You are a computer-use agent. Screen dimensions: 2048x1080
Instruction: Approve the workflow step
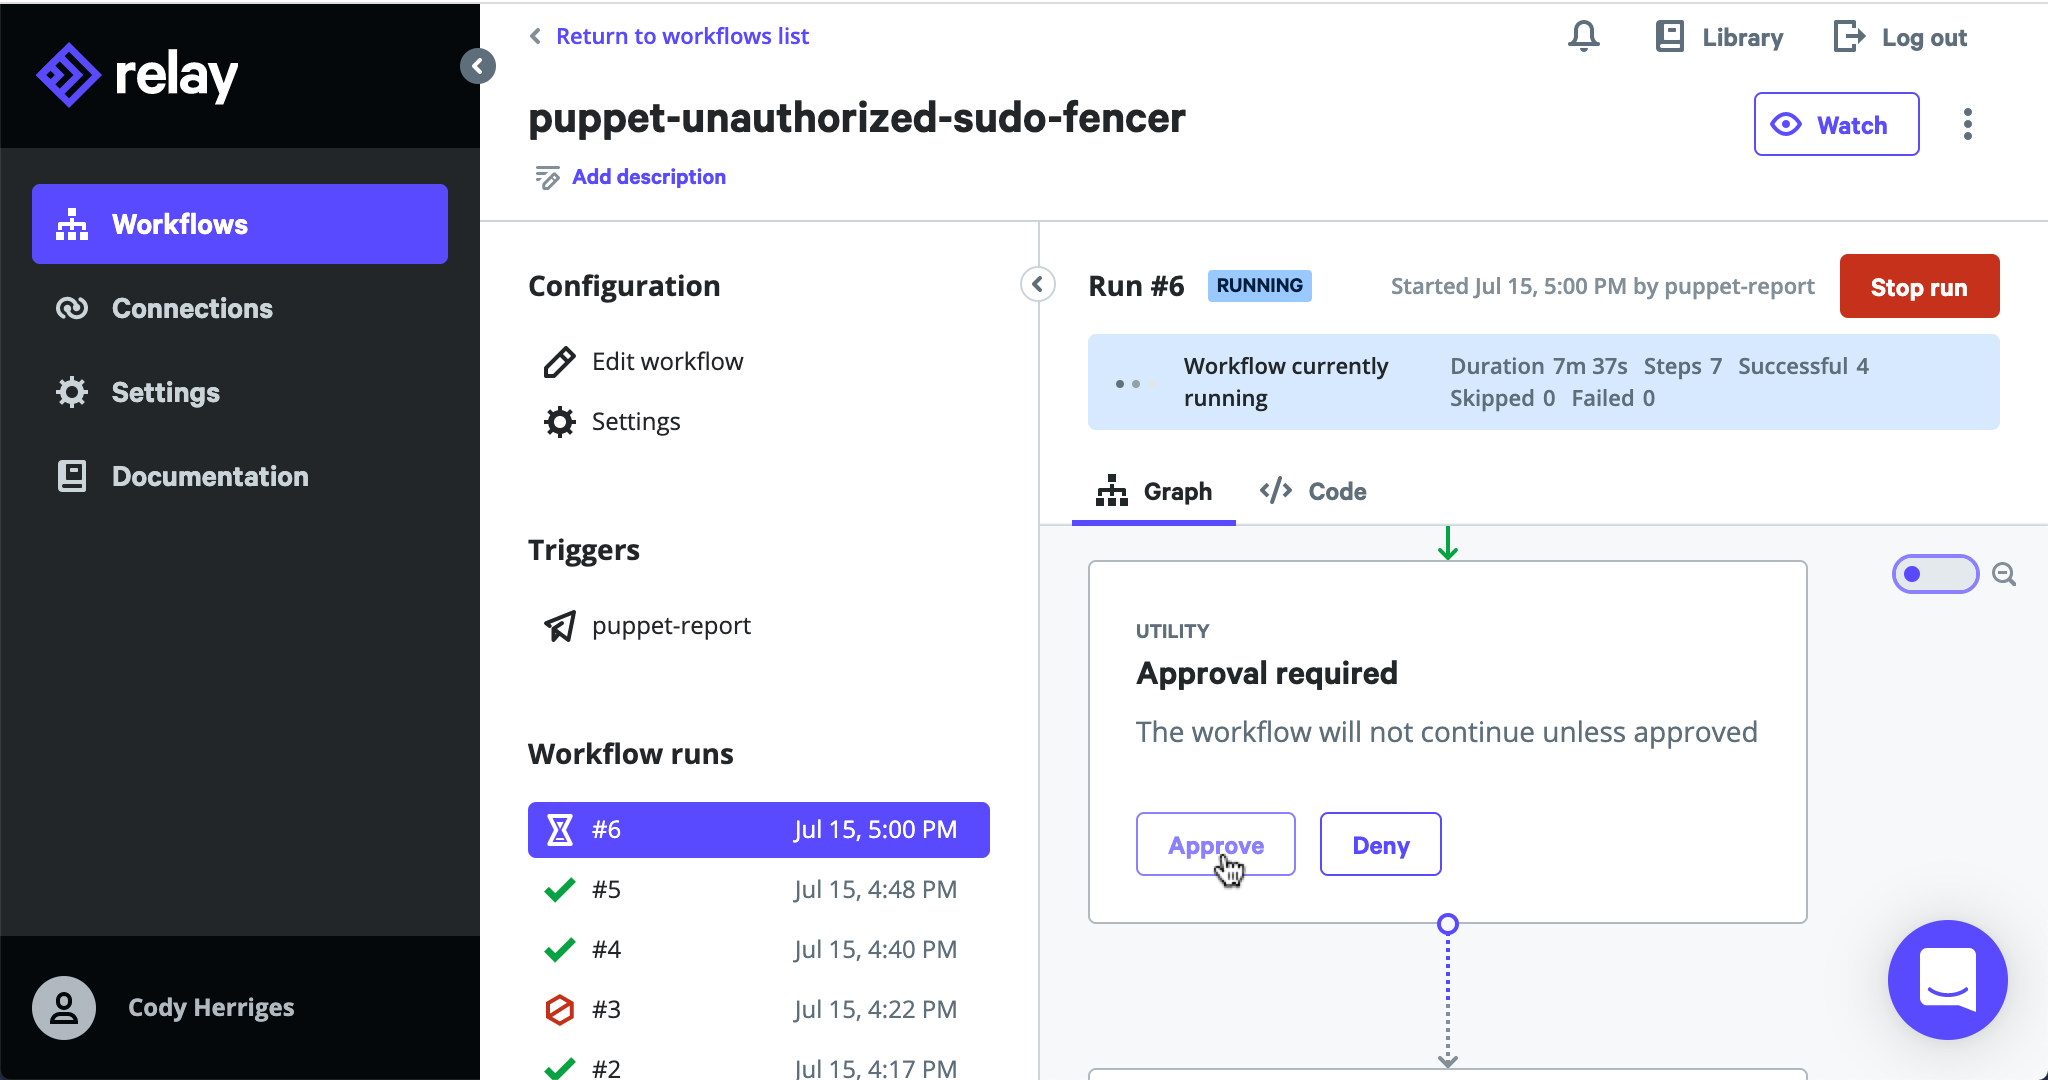1215,844
